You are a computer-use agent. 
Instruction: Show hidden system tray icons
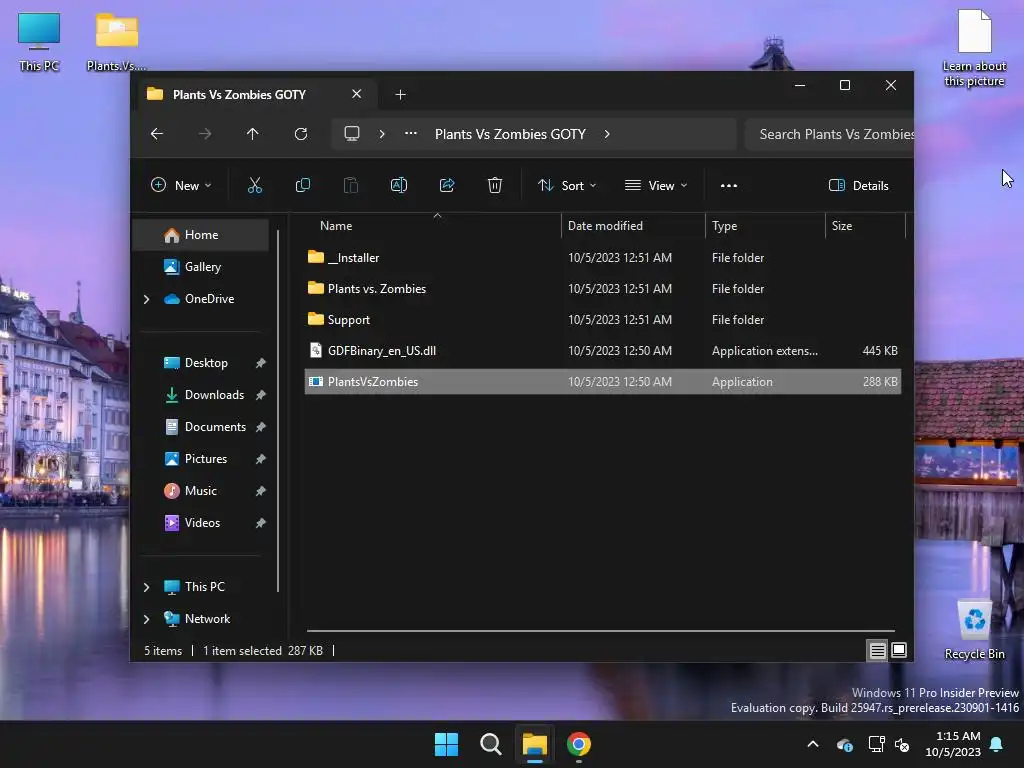(x=813, y=744)
